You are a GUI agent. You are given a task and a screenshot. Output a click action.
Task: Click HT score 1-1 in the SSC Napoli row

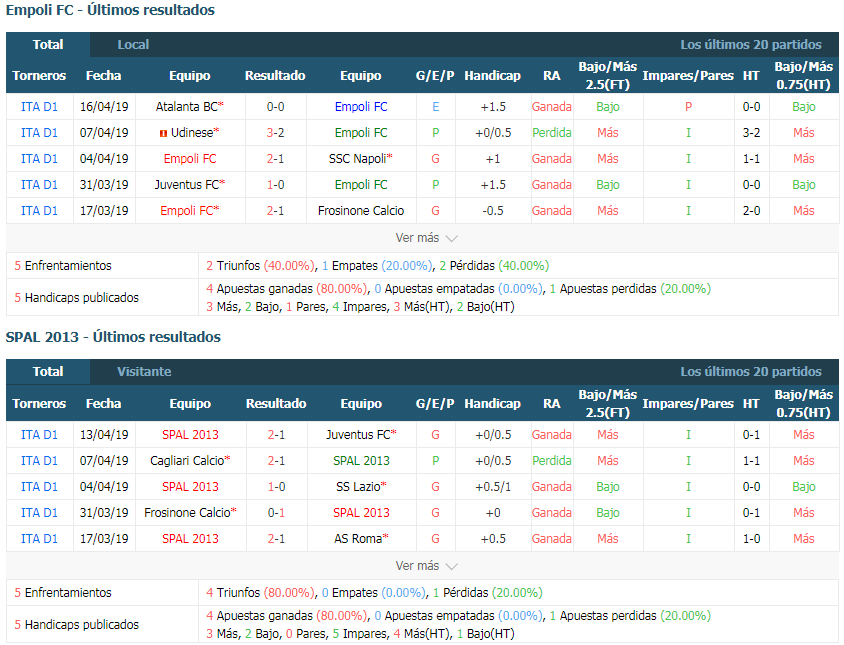point(751,159)
